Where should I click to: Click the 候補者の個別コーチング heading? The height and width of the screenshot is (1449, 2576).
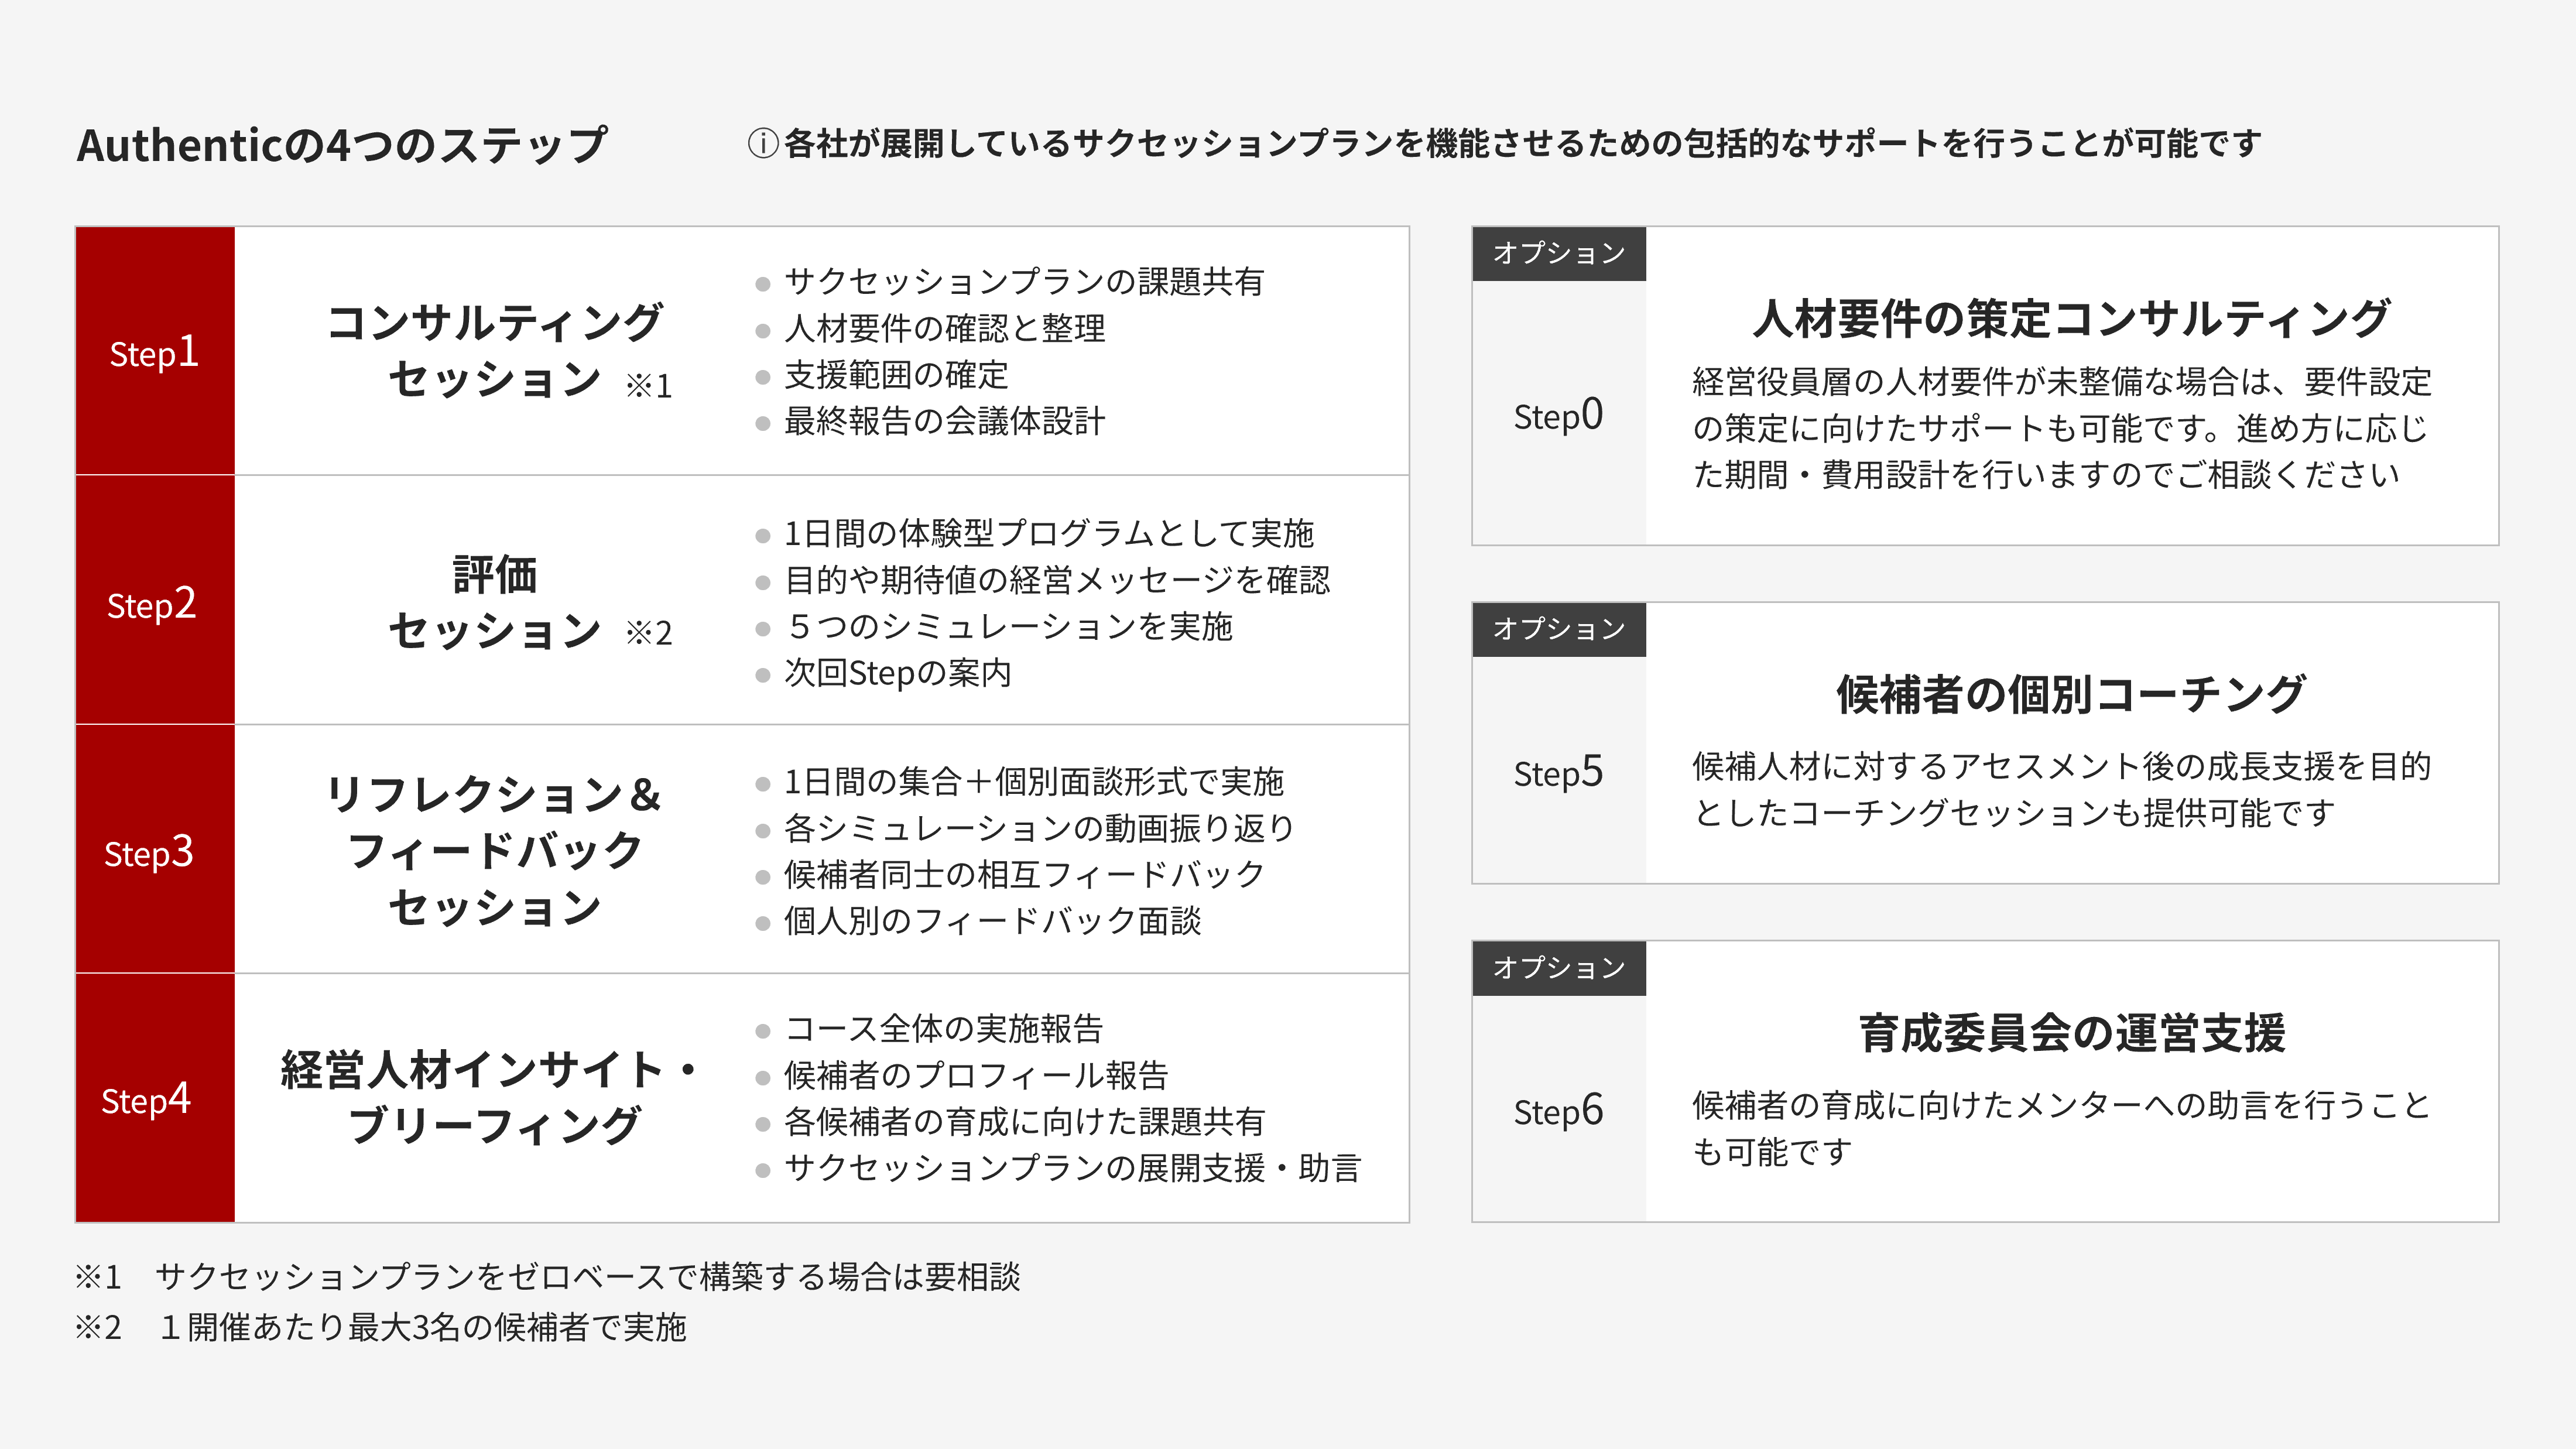point(2071,695)
